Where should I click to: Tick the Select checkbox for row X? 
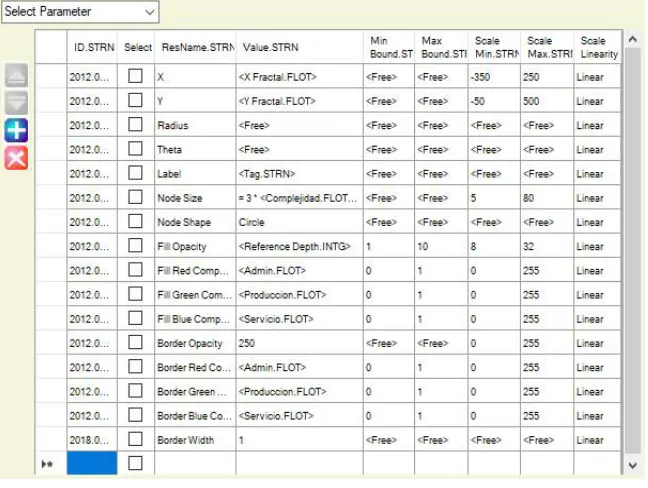pyautogui.click(x=135, y=76)
